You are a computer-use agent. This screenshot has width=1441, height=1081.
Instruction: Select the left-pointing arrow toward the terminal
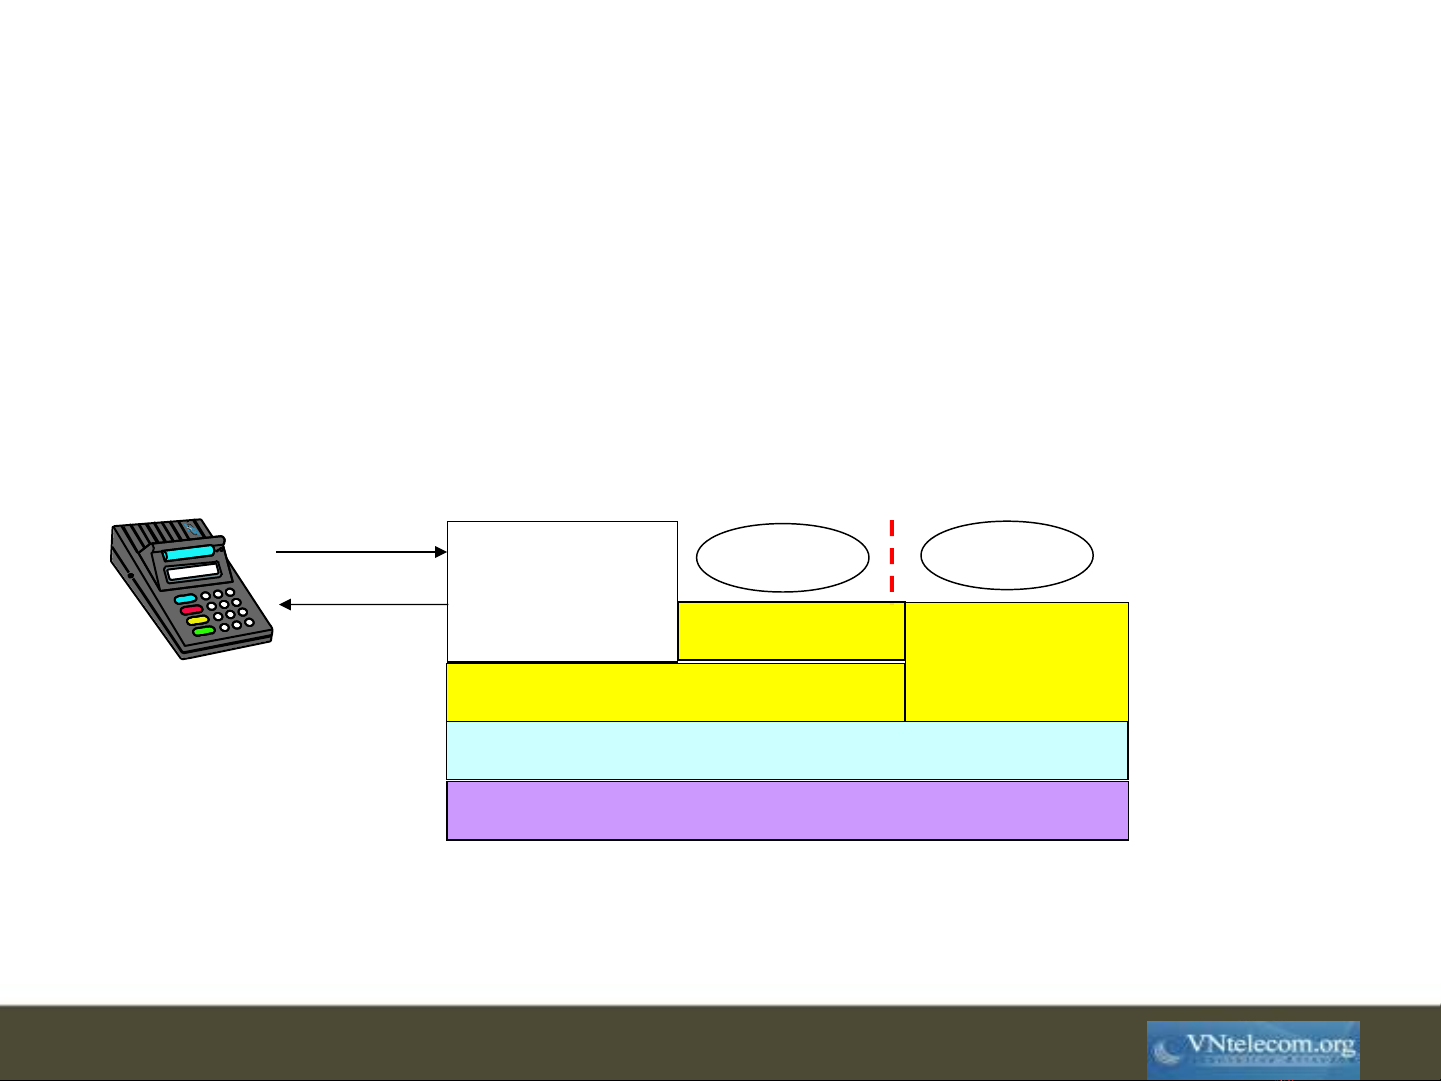pos(363,605)
